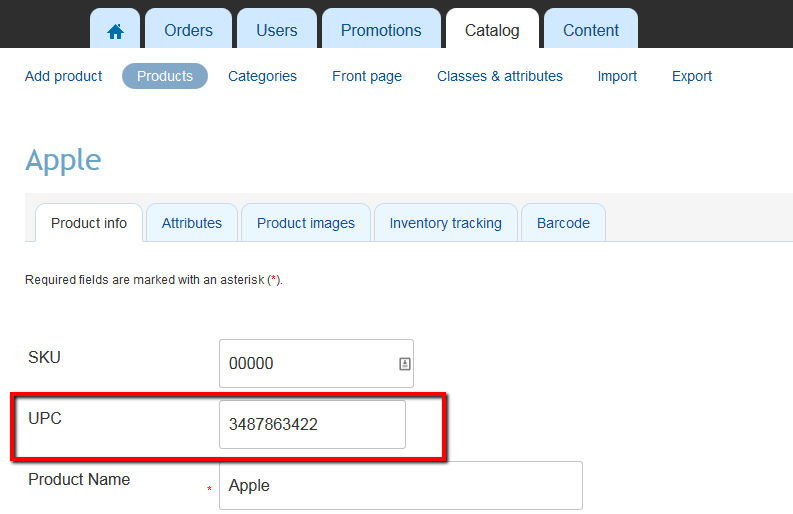This screenshot has width=793, height=514.
Task: Click the Add product link
Action: tap(63, 76)
